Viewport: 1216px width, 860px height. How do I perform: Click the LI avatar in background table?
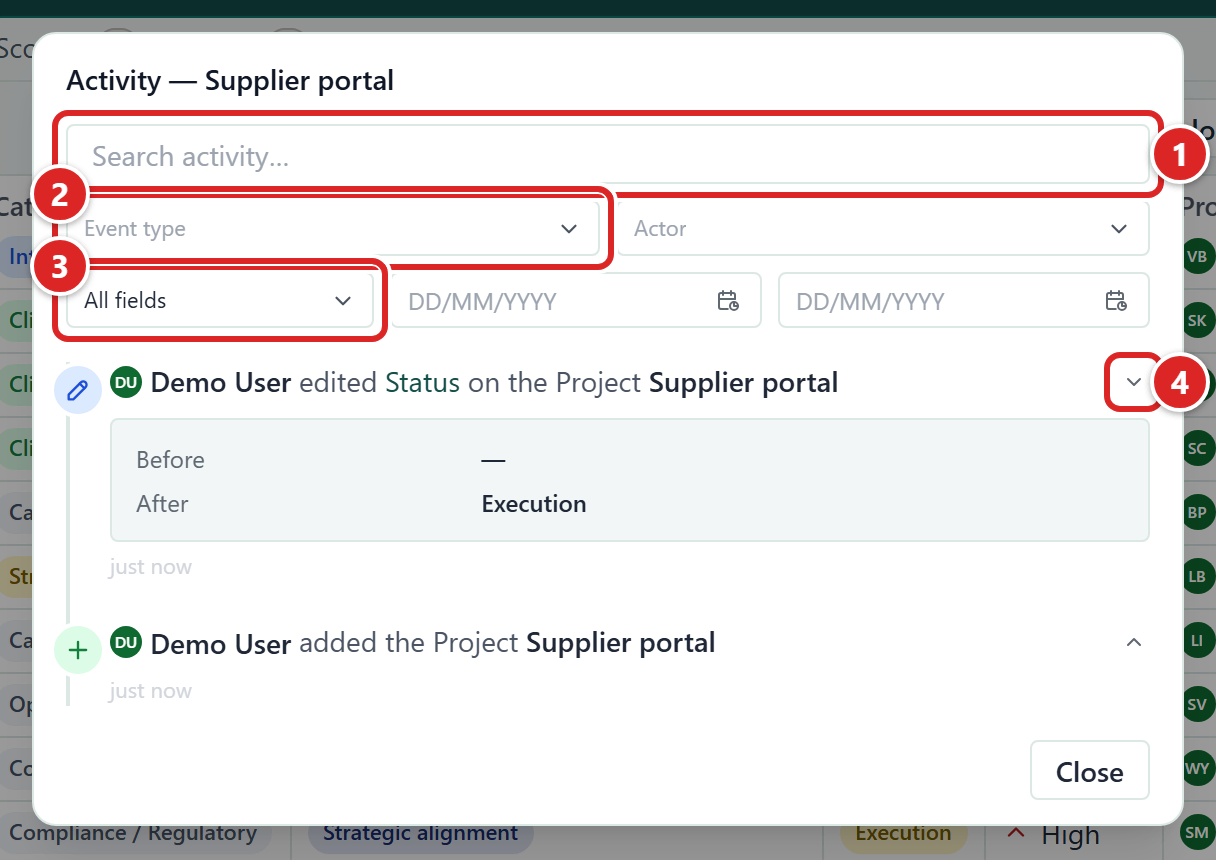click(1197, 640)
